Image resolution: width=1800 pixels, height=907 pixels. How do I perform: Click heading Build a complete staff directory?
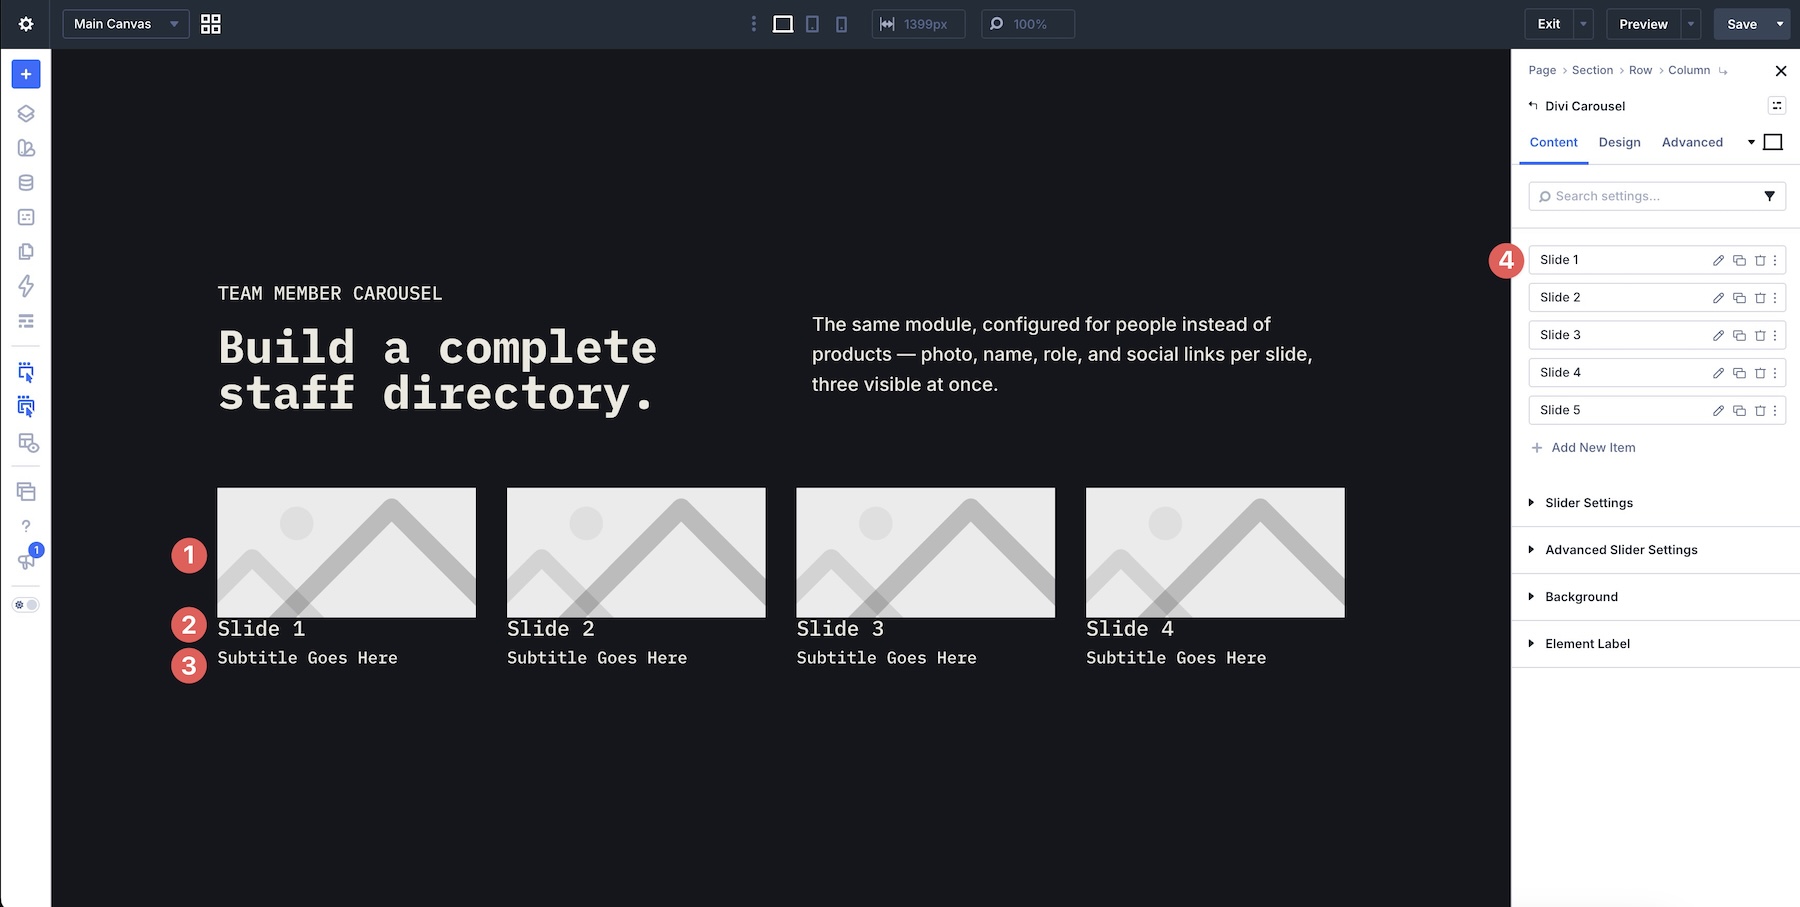437,370
